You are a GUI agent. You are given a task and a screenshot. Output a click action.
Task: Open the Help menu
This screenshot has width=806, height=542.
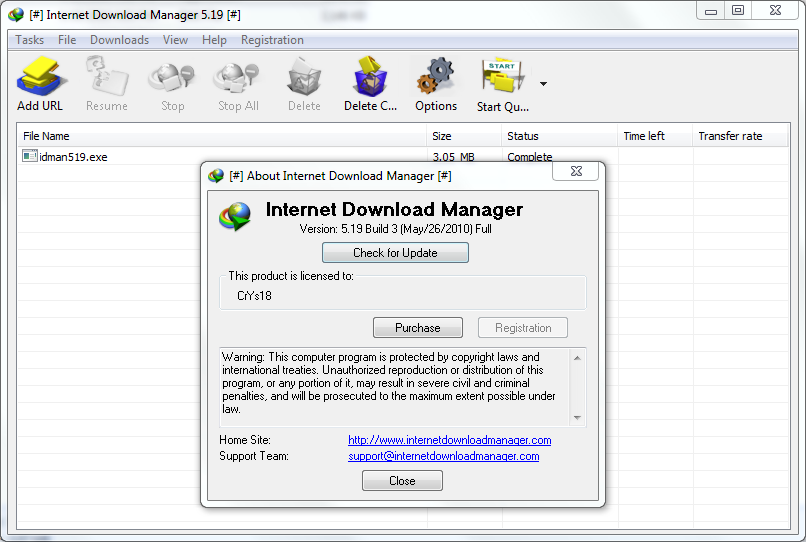(x=214, y=40)
